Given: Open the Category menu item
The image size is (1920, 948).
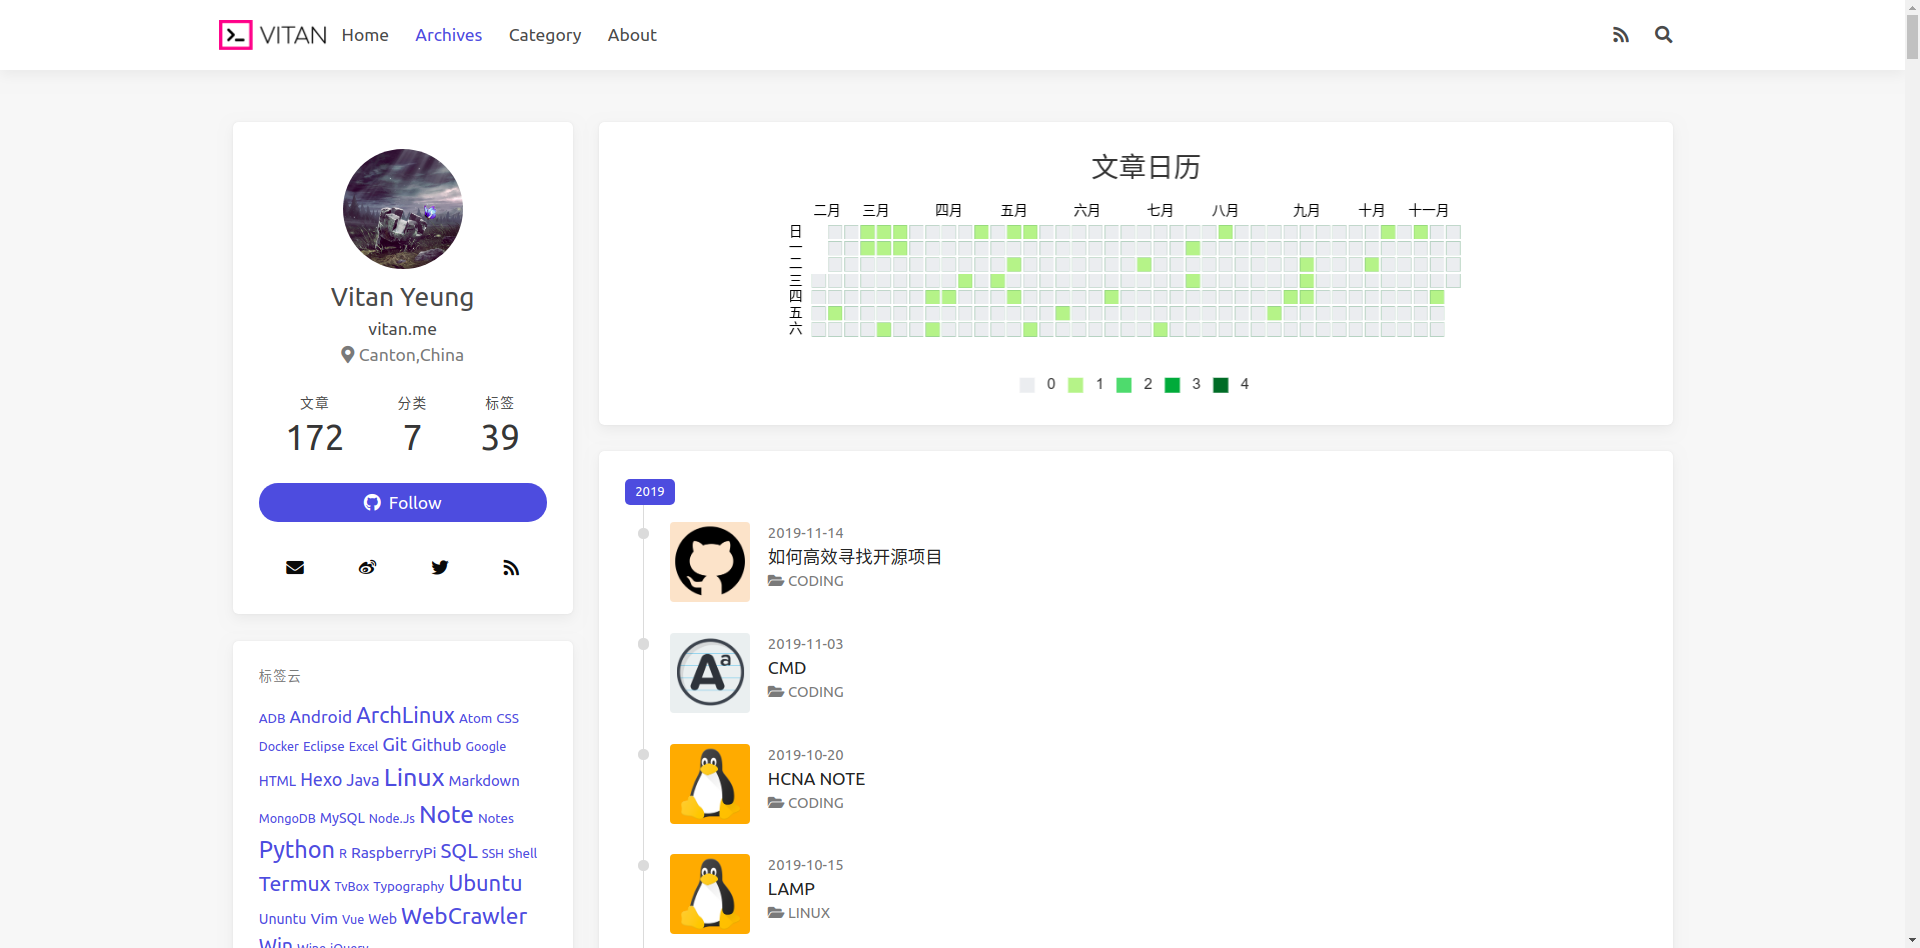Looking at the screenshot, I should [545, 35].
